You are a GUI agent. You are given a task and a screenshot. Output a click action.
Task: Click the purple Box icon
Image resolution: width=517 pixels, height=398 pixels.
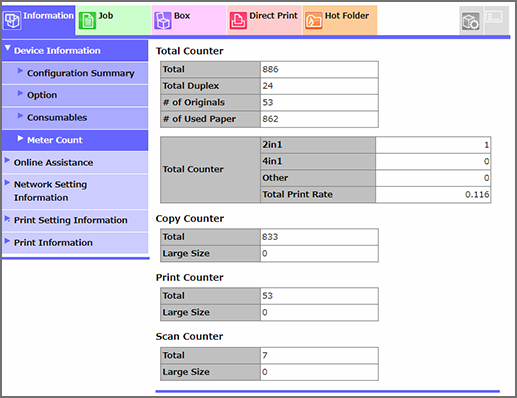coord(163,21)
